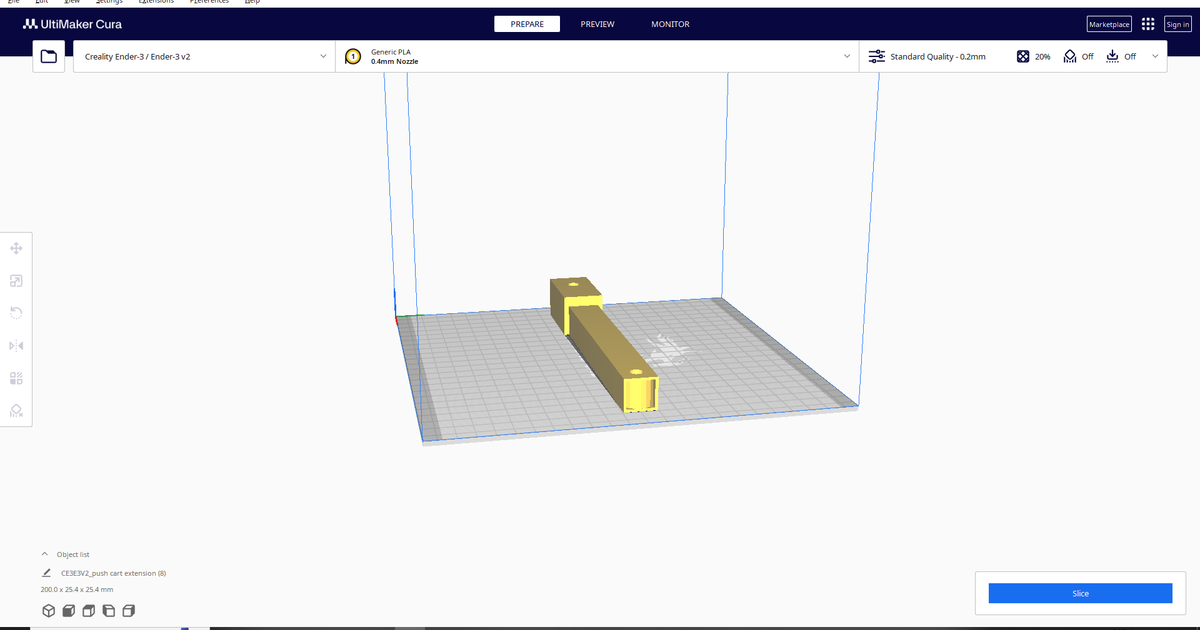This screenshot has width=1200, height=630.
Task: Click the support structure icon
Action: tap(1069, 57)
